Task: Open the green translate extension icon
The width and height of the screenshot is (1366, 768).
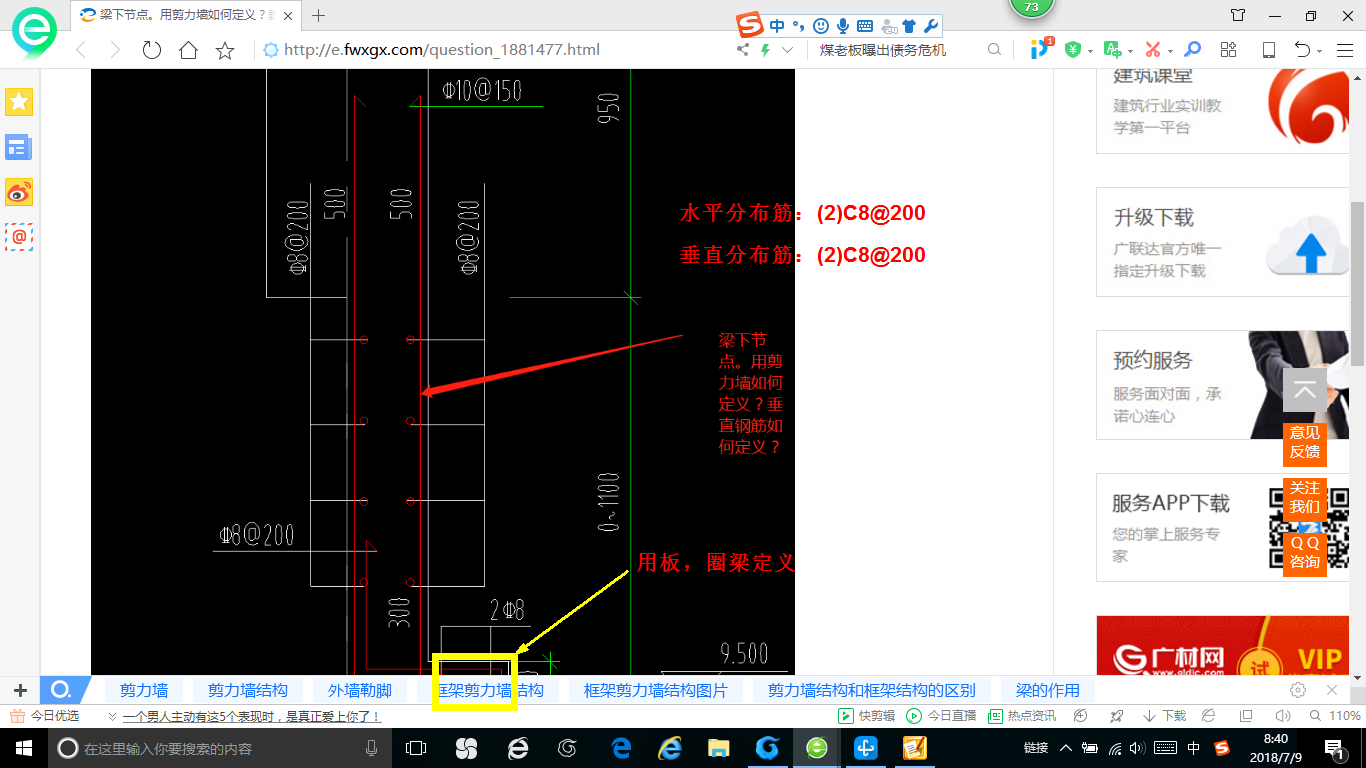Action: click(x=1112, y=49)
